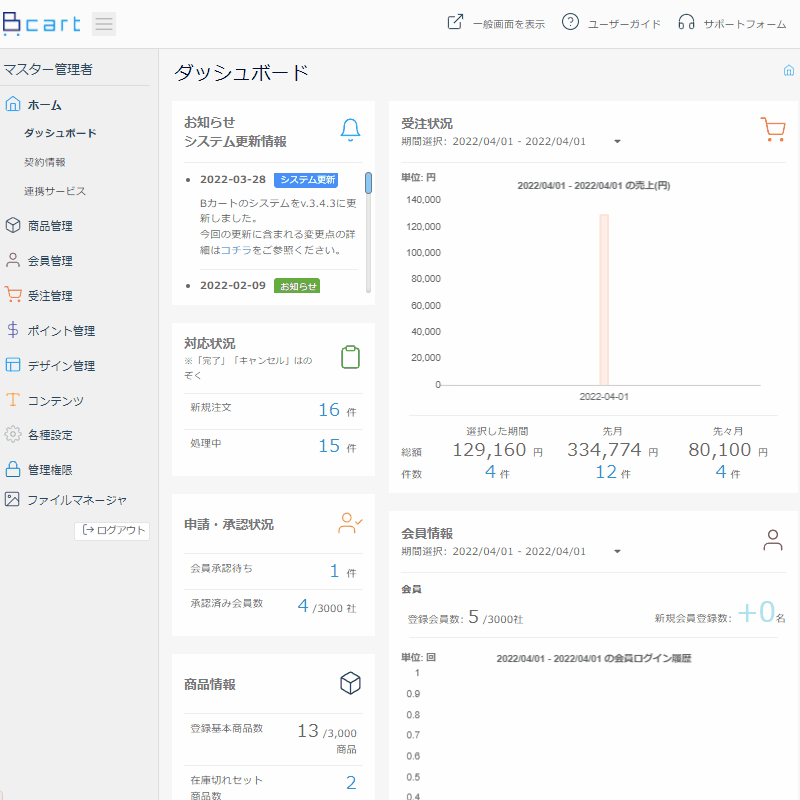Click the bell icon in お知らせ card
The image size is (800, 800).
(351, 130)
